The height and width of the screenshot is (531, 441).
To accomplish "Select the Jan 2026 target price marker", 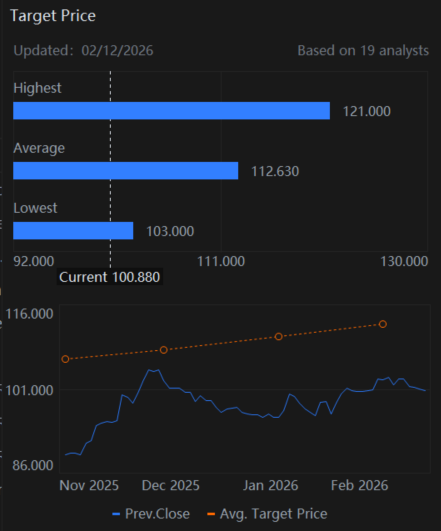I will click(x=278, y=337).
